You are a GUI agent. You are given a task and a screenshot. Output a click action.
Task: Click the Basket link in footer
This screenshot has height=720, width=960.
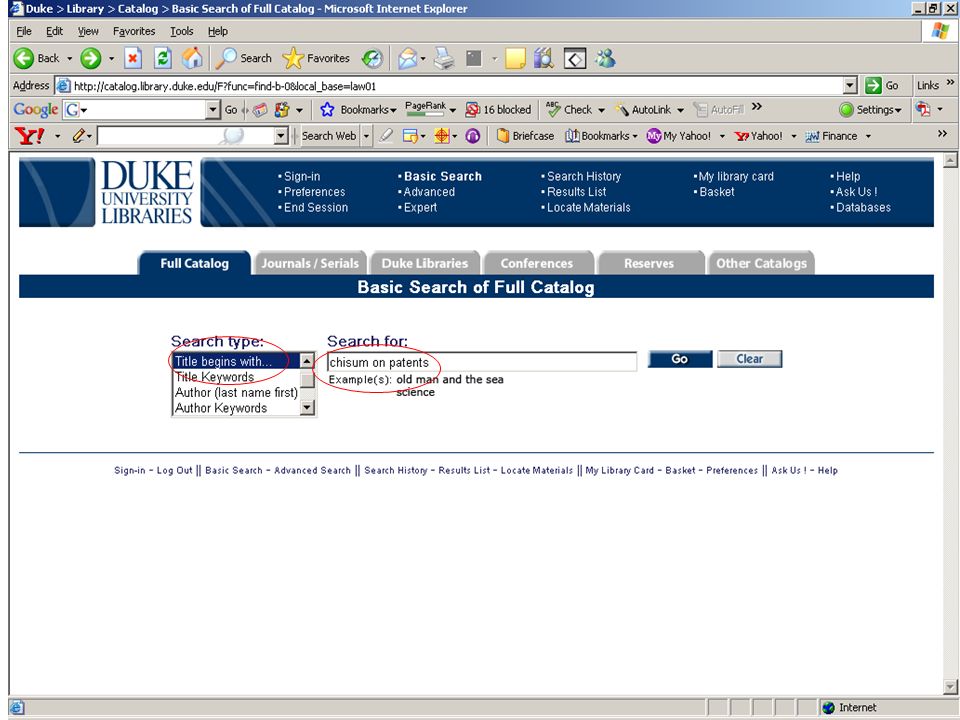tap(680, 470)
